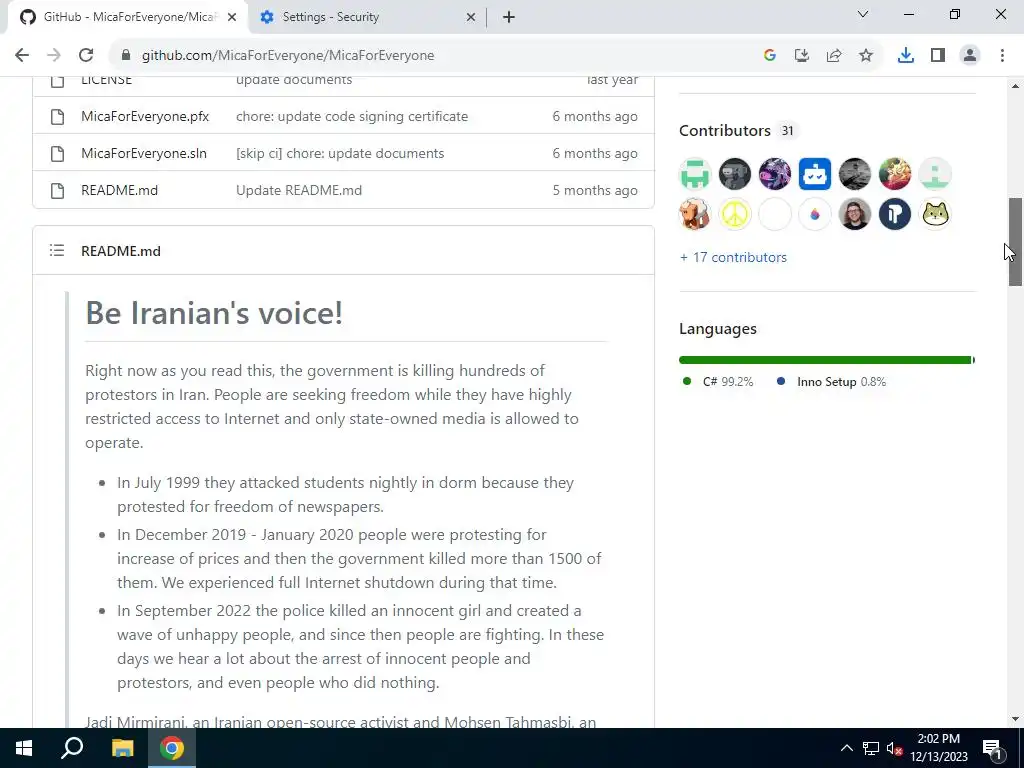Toggle Chrome side panel
This screenshot has width=1024, height=768.
coord(938,56)
